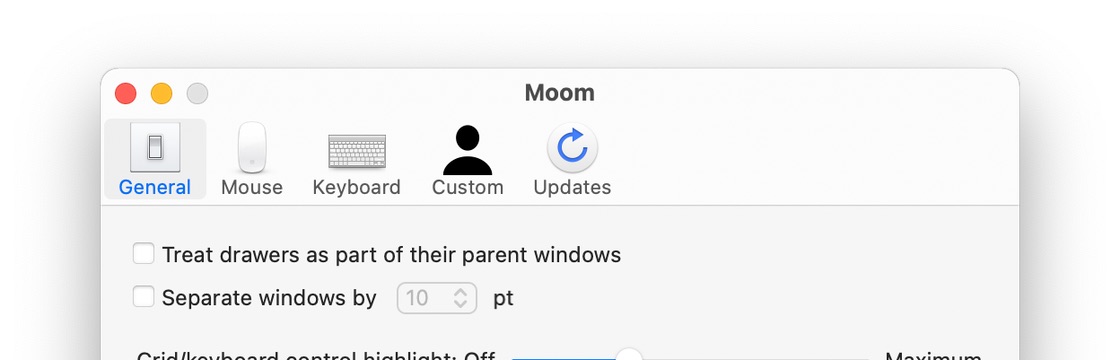The image size is (1120, 360).
Task: Decrease separation value with stepper down arrow
Action: (x=461, y=304)
